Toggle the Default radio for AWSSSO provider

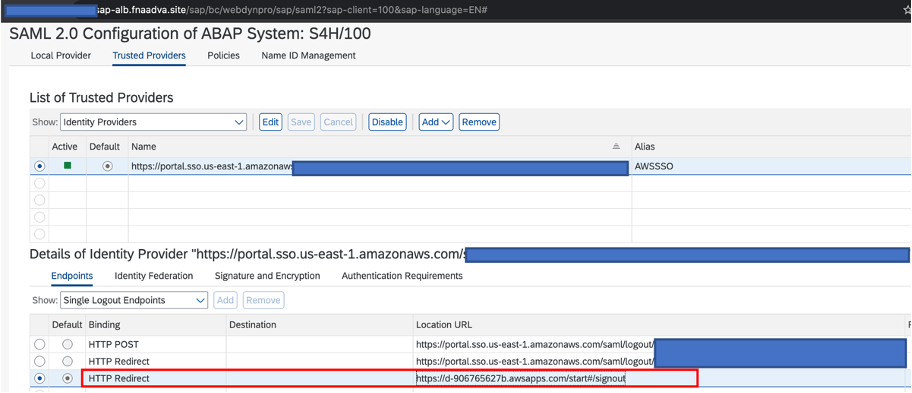pyautogui.click(x=108, y=166)
